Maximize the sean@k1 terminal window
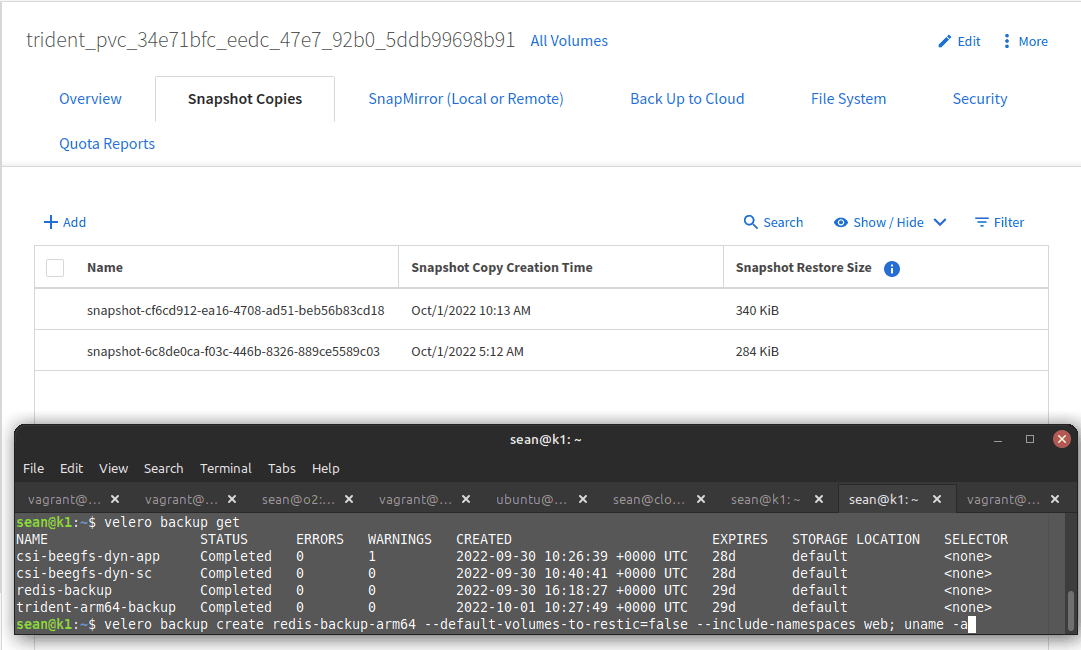 pyautogui.click(x=1030, y=439)
